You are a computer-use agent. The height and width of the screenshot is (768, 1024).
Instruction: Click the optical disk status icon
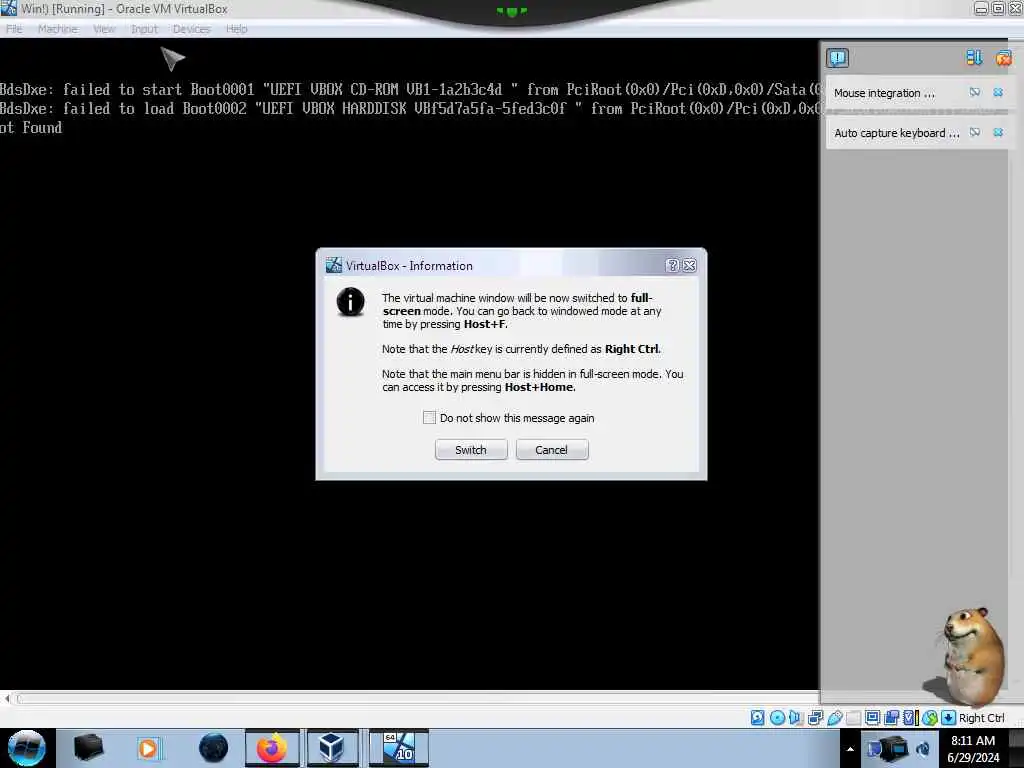777,718
